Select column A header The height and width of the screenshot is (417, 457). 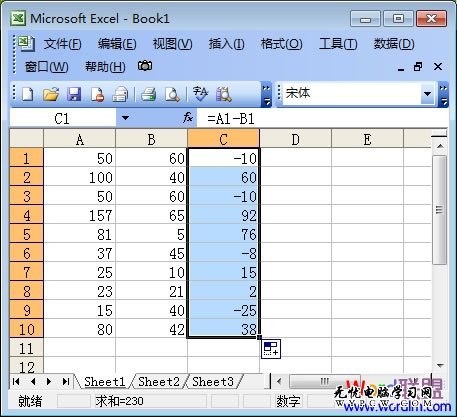80,139
